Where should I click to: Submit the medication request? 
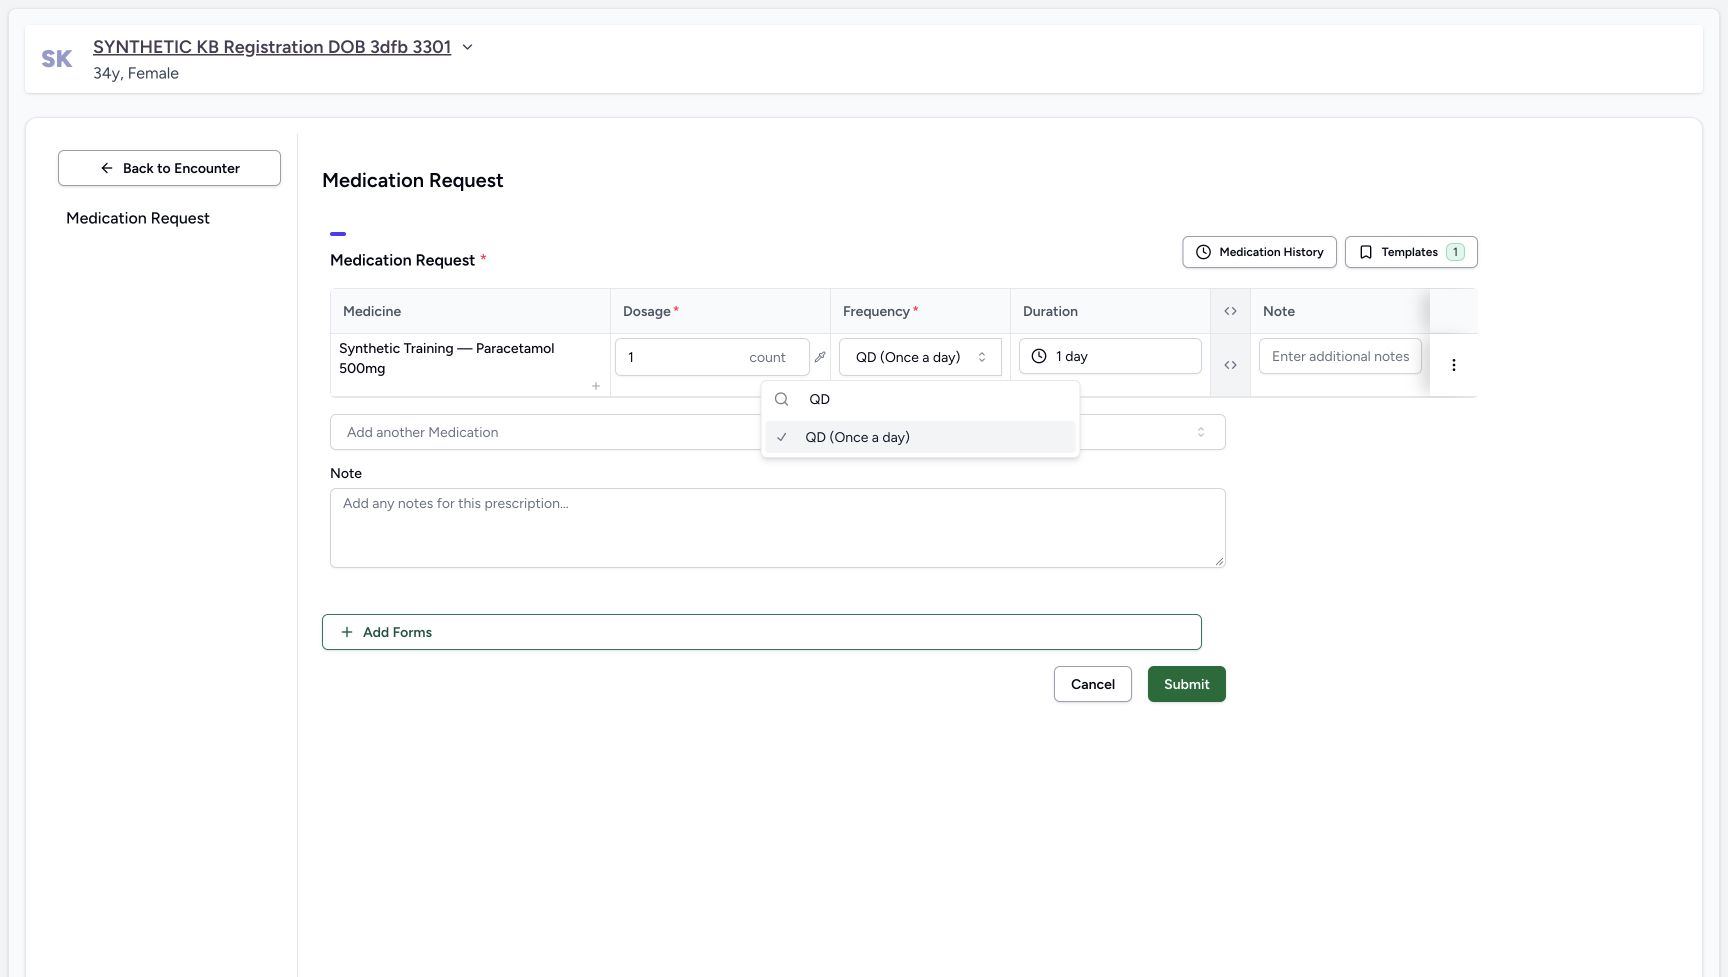1186,684
